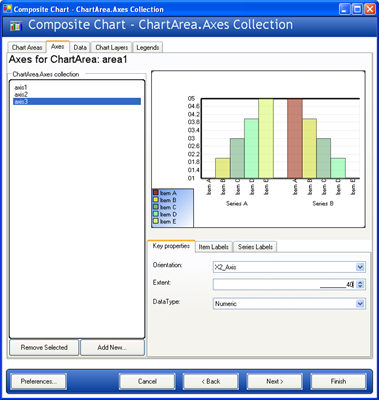379x400 pixels.
Task: Click the Series B label in chart
Action: [x=323, y=203]
